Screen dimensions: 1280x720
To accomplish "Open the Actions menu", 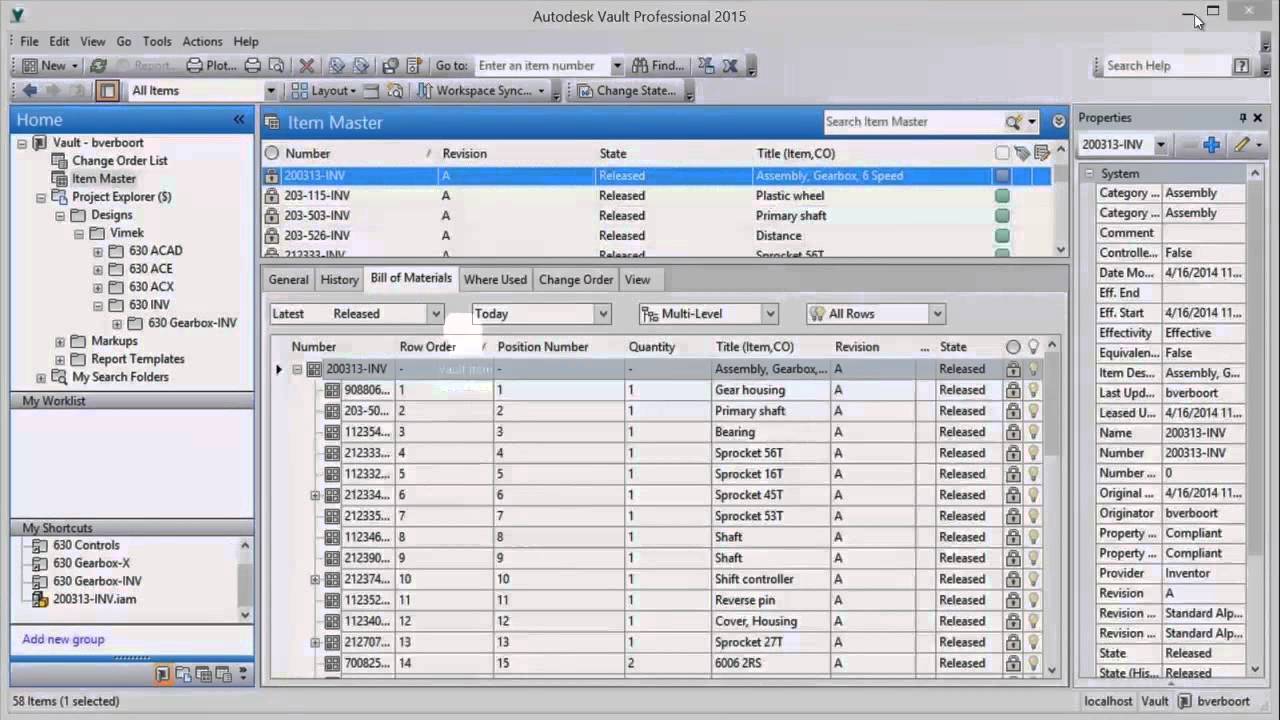I will coord(202,42).
